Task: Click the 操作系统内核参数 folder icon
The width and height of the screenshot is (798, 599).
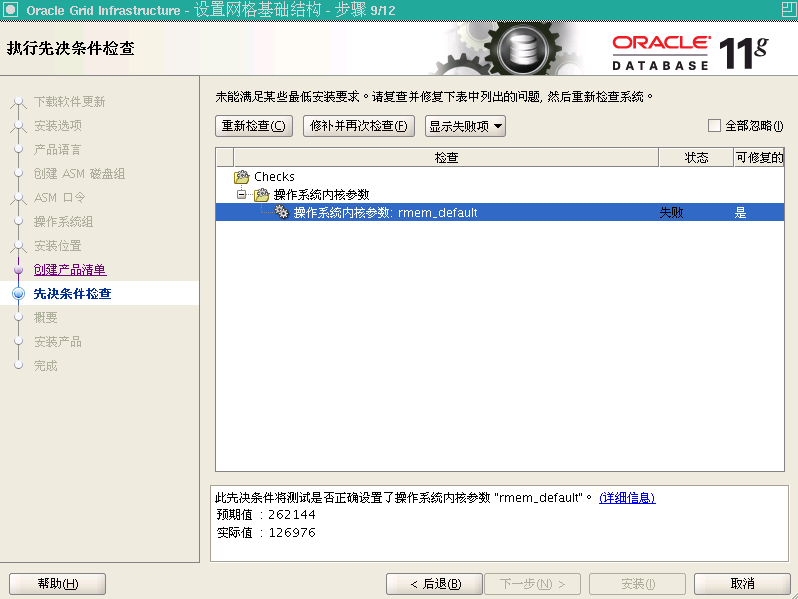Action: (262, 194)
